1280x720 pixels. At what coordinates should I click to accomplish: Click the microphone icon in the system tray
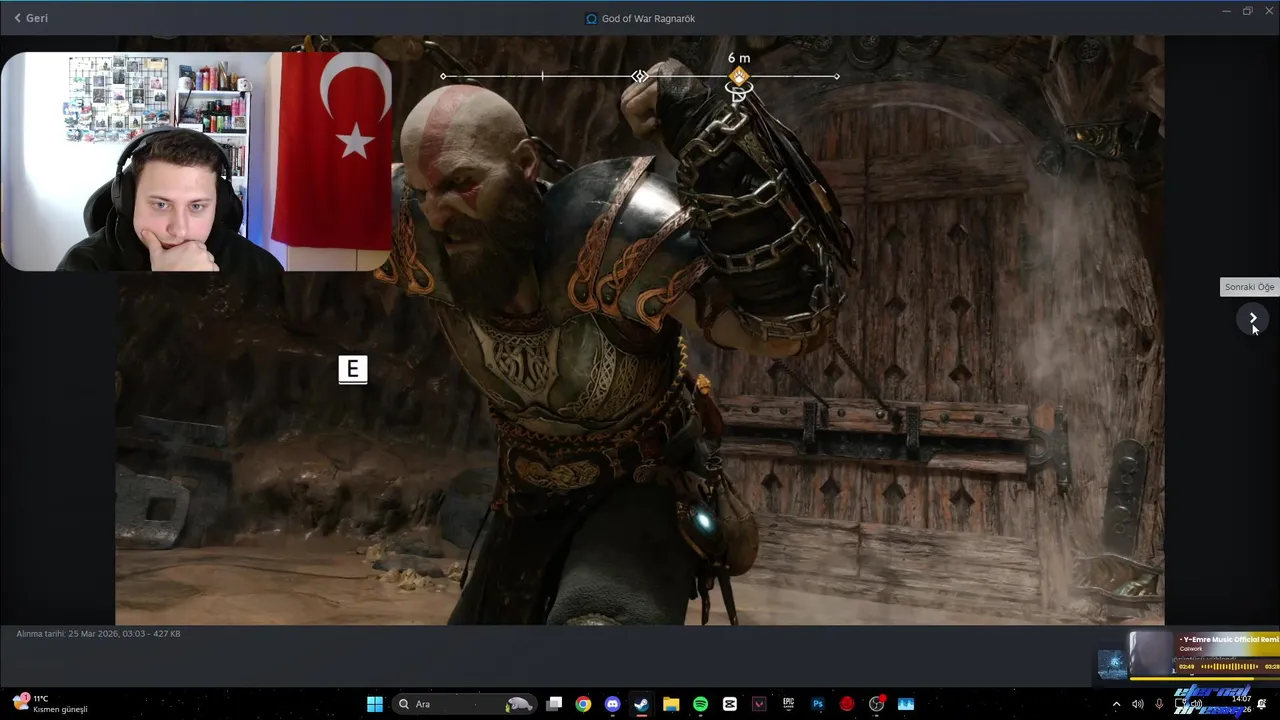pyautogui.click(x=1159, y=704)
